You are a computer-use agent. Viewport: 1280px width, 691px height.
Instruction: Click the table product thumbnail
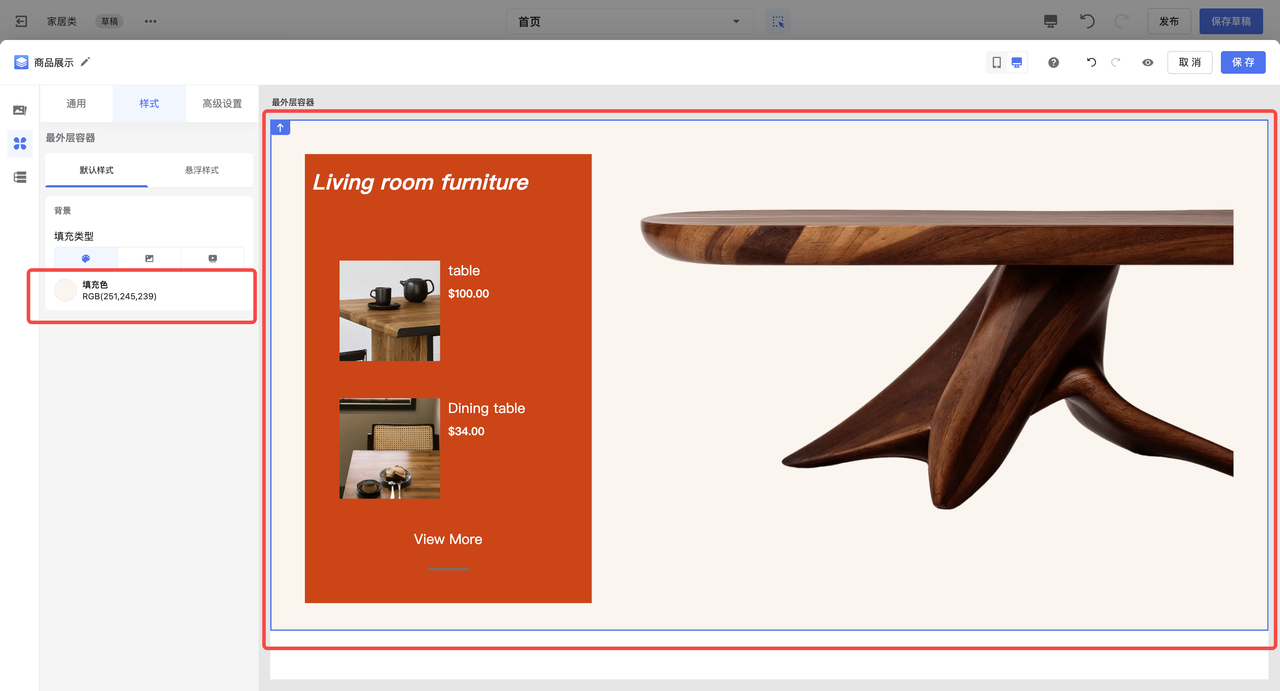pos(389,311)
